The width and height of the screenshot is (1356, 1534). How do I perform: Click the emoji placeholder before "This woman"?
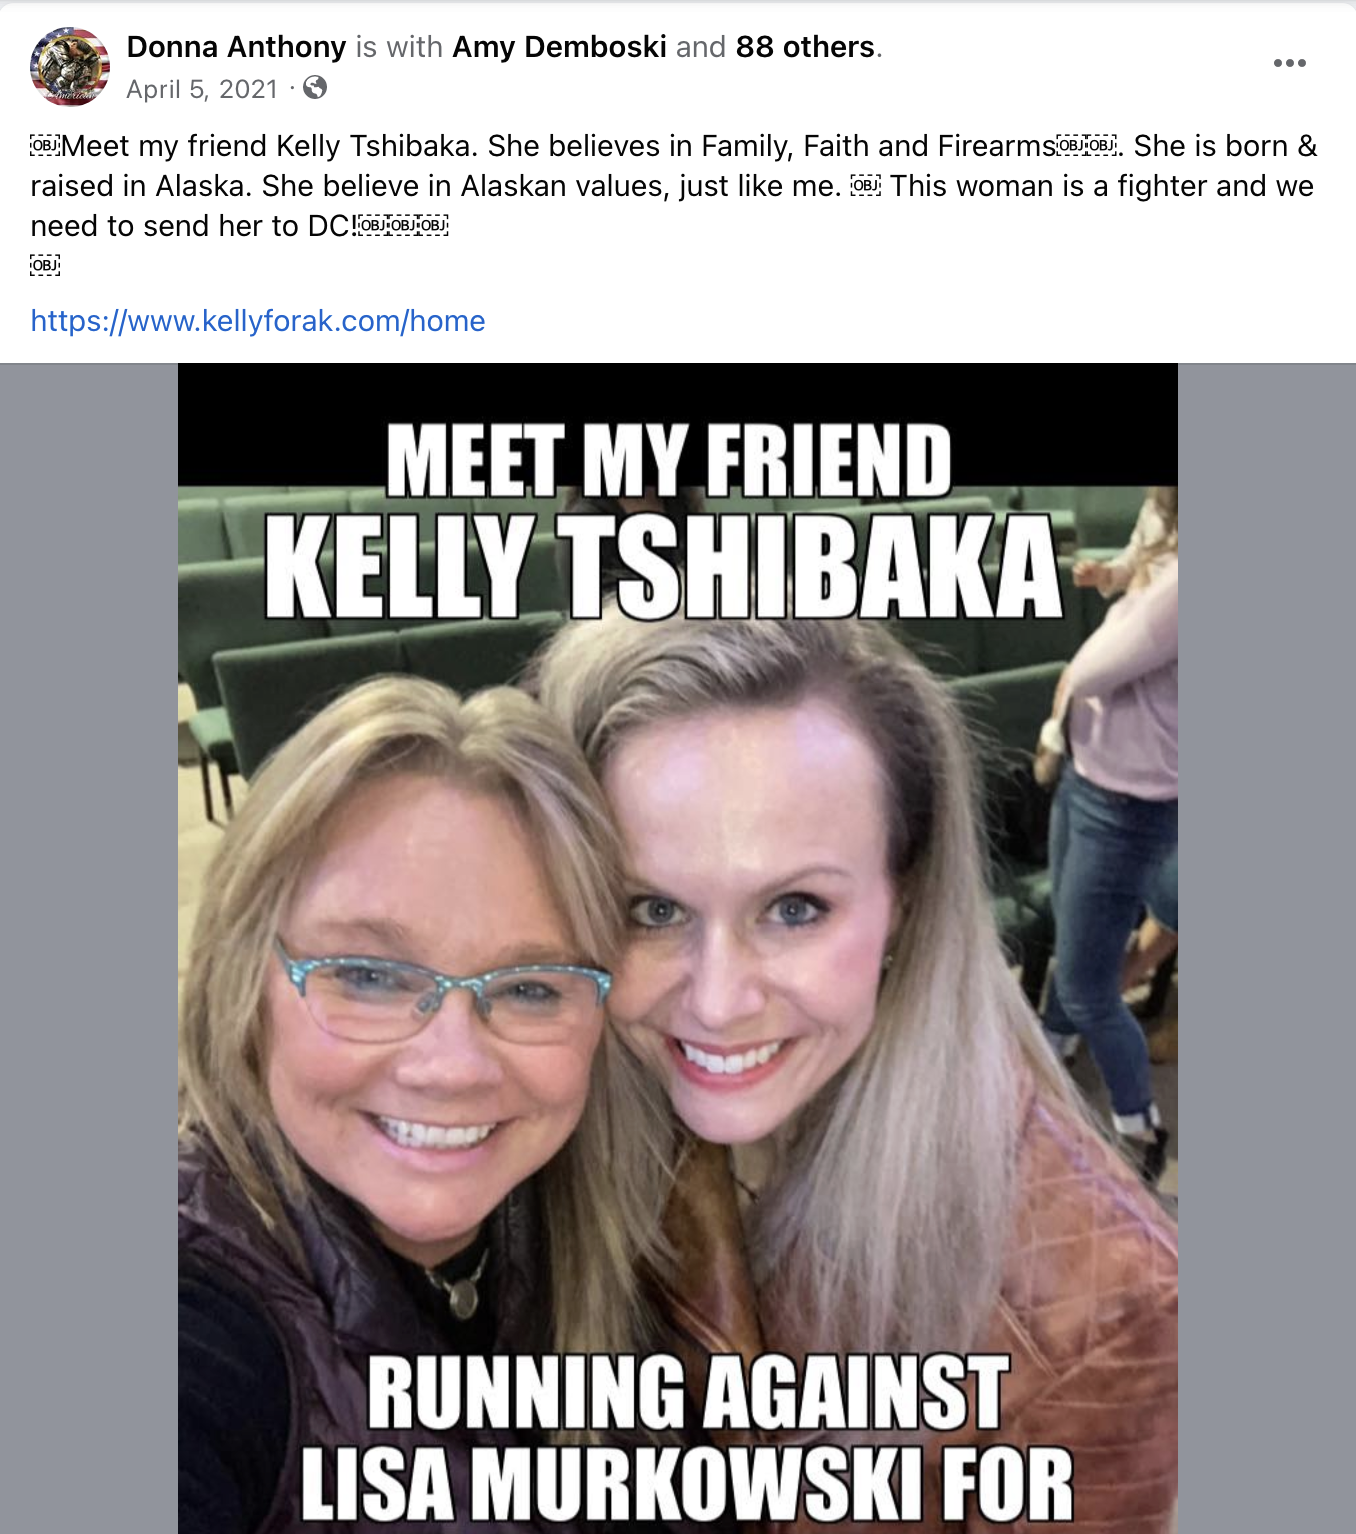tap(865, 186)
